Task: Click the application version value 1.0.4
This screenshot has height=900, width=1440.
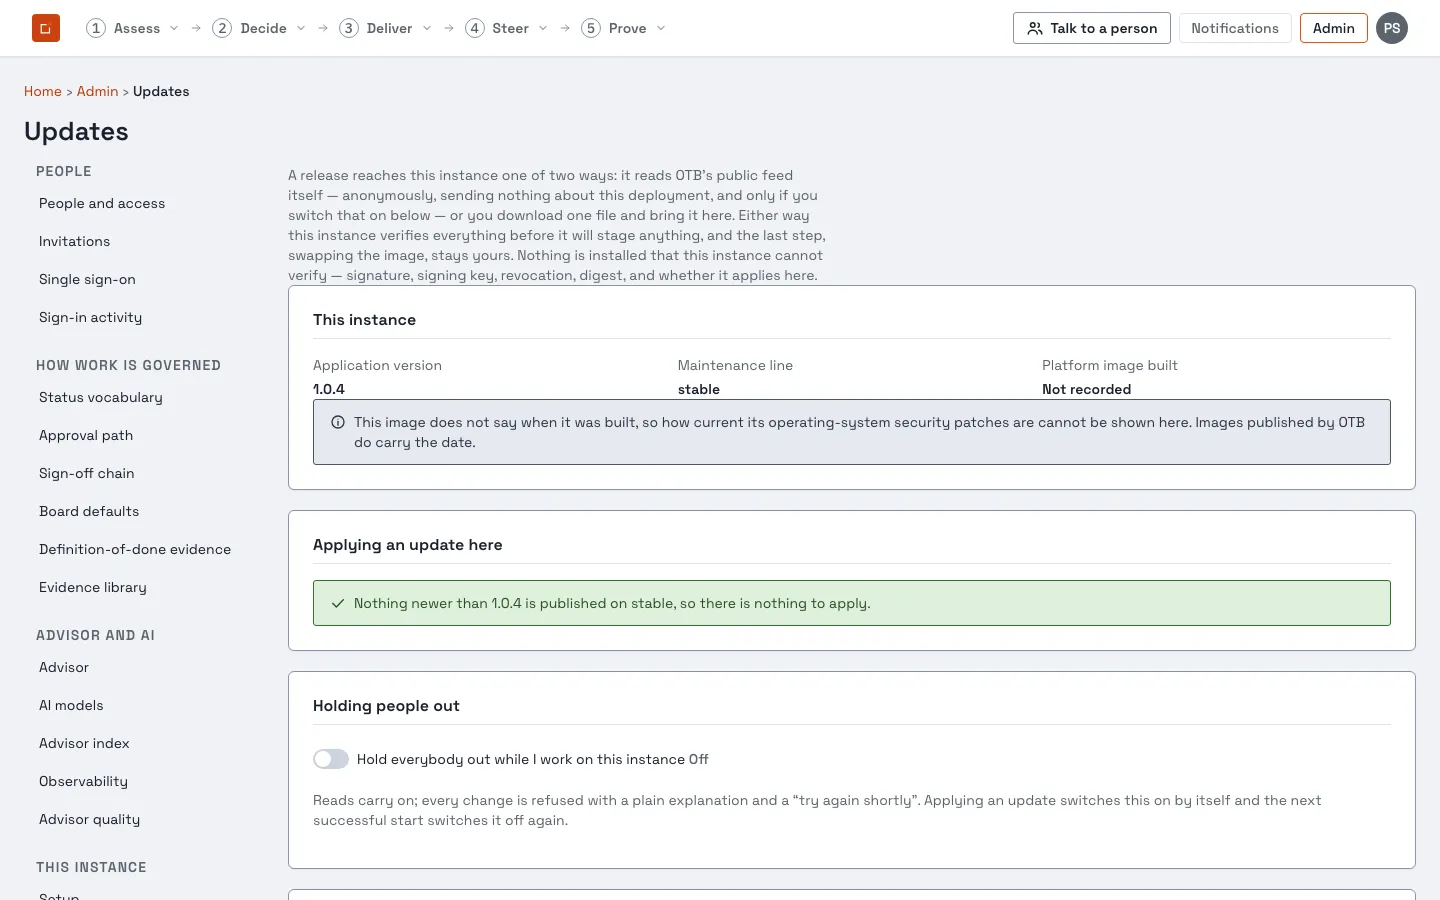Action: click(329, 389)
